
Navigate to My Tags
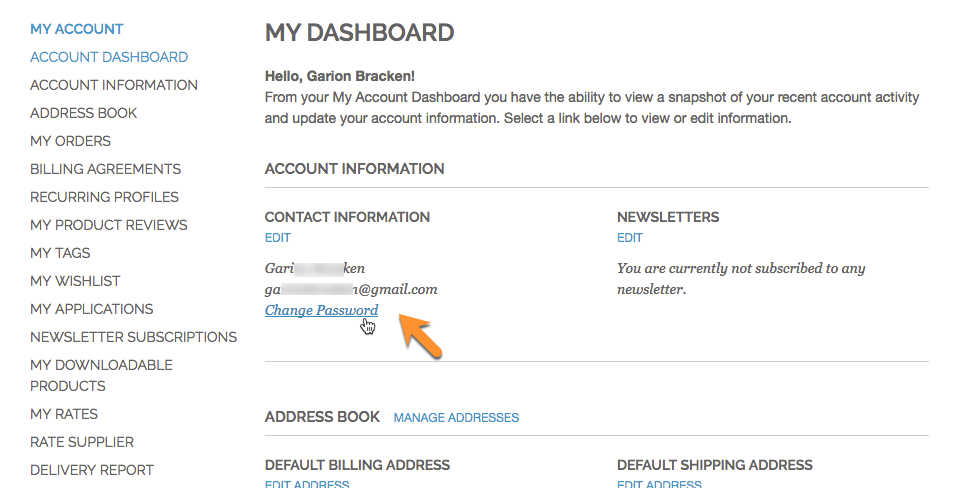pos(60,253)
